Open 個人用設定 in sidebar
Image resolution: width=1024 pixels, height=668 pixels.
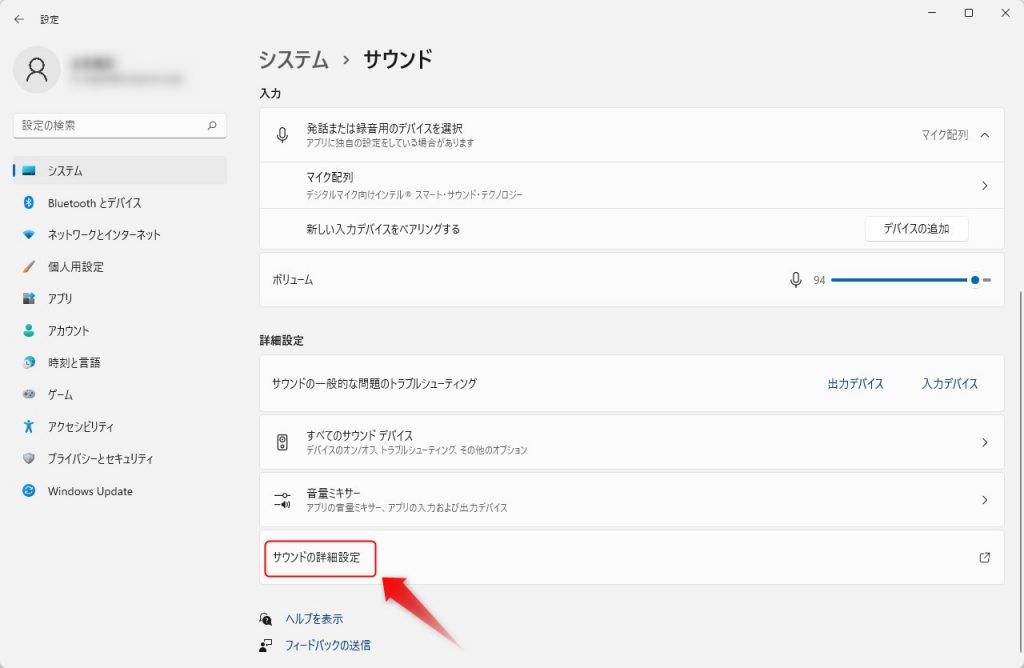[120, 266]
